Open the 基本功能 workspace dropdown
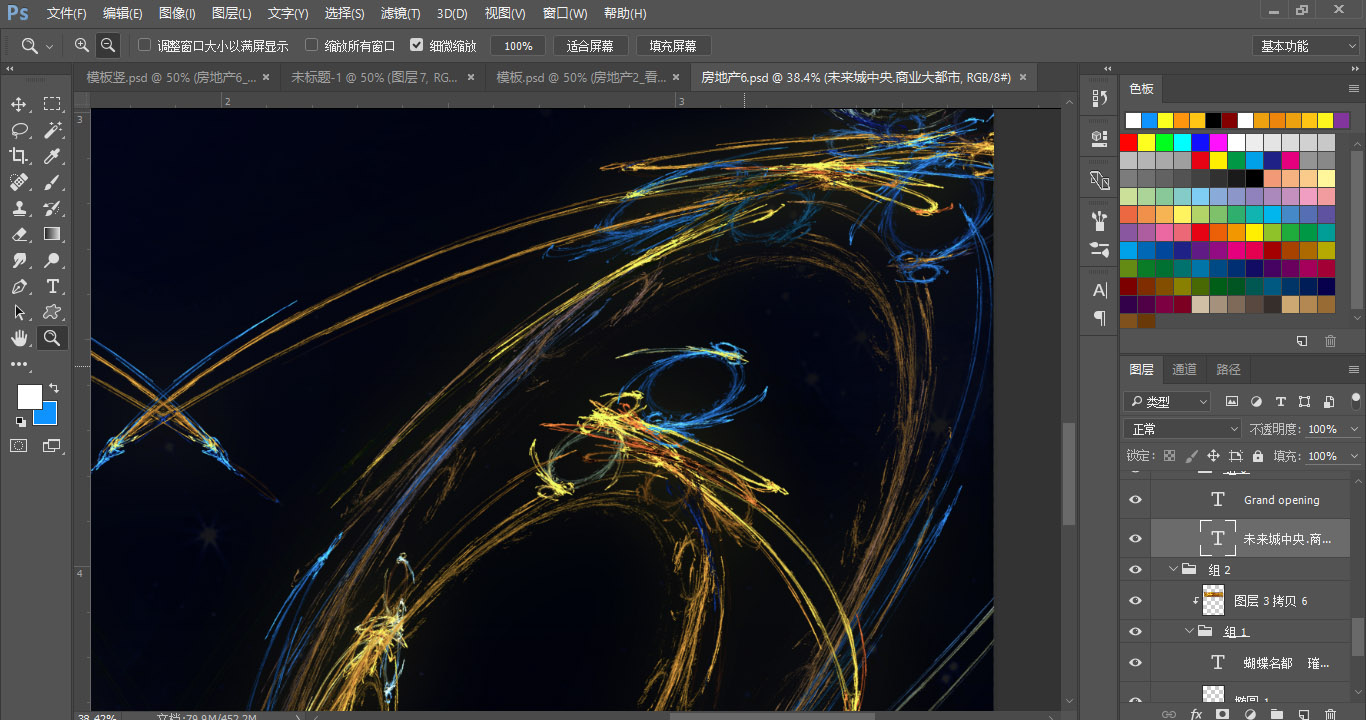This screenshot has width=1366, height=720. 1305,46
